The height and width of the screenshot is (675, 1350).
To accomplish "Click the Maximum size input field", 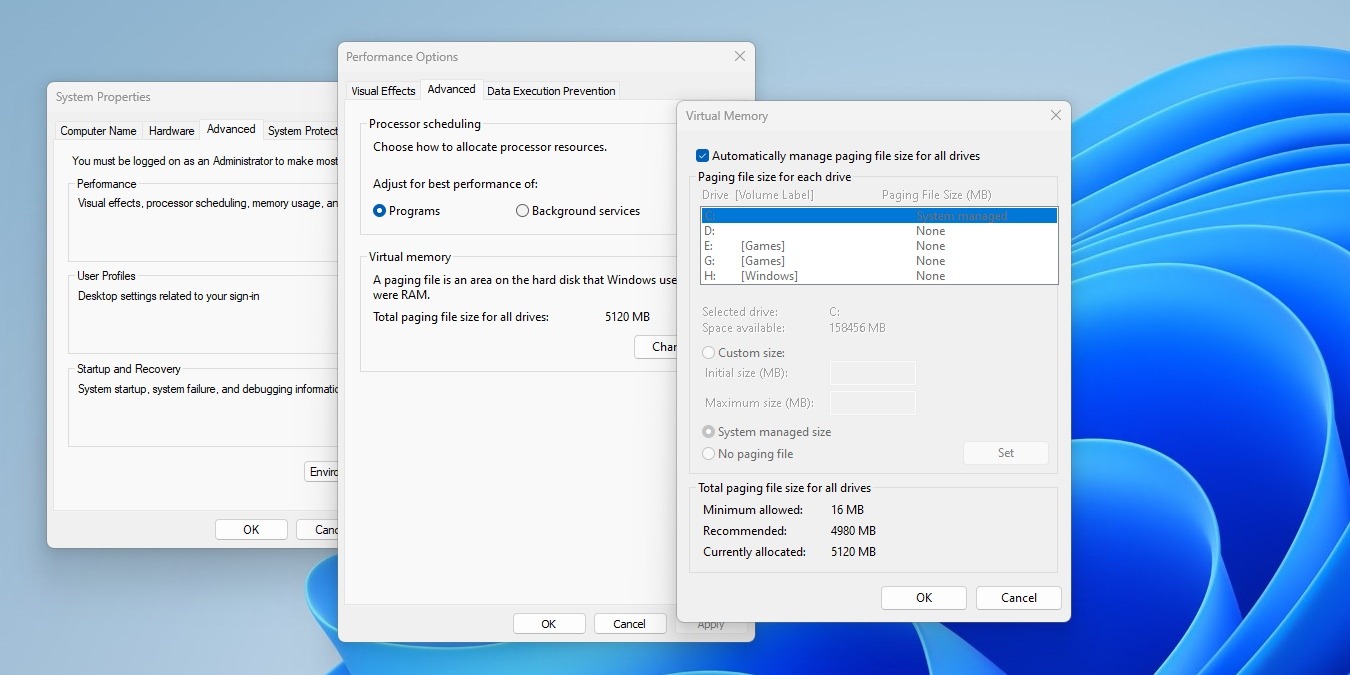I will click(871, 402).
